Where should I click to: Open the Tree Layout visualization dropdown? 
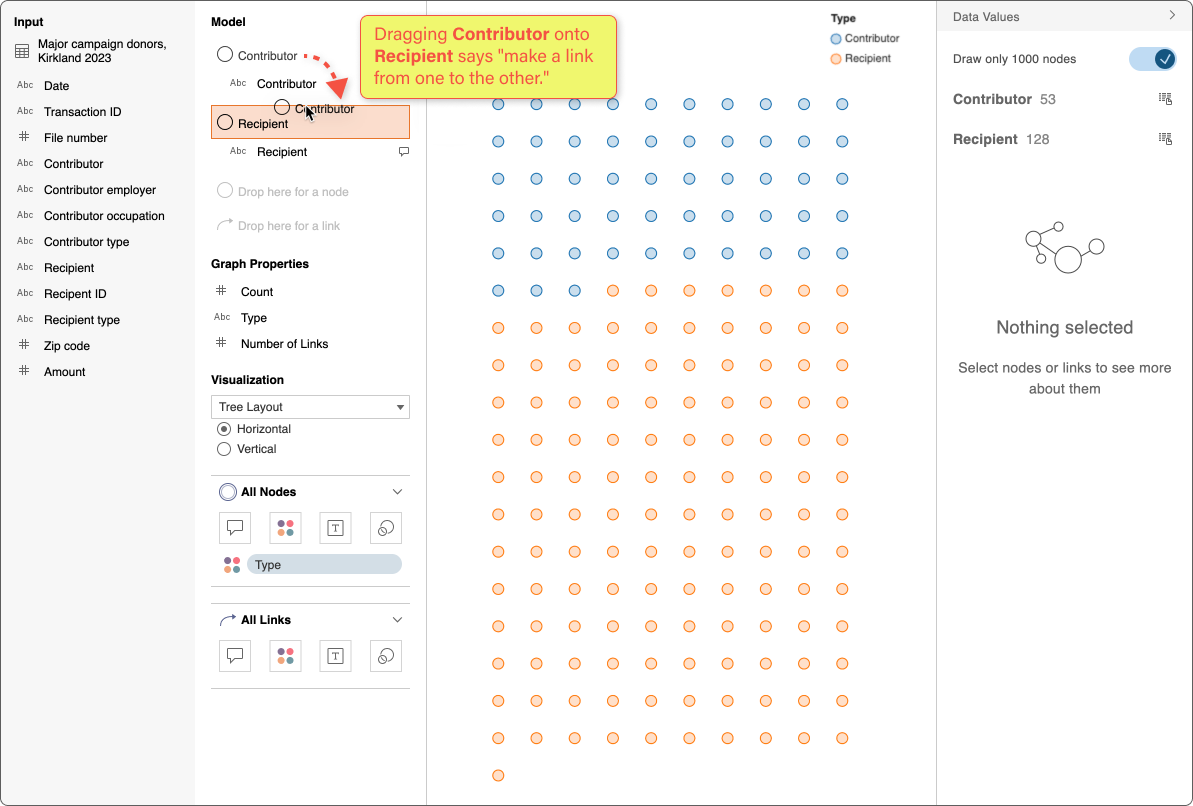point(310,407)
